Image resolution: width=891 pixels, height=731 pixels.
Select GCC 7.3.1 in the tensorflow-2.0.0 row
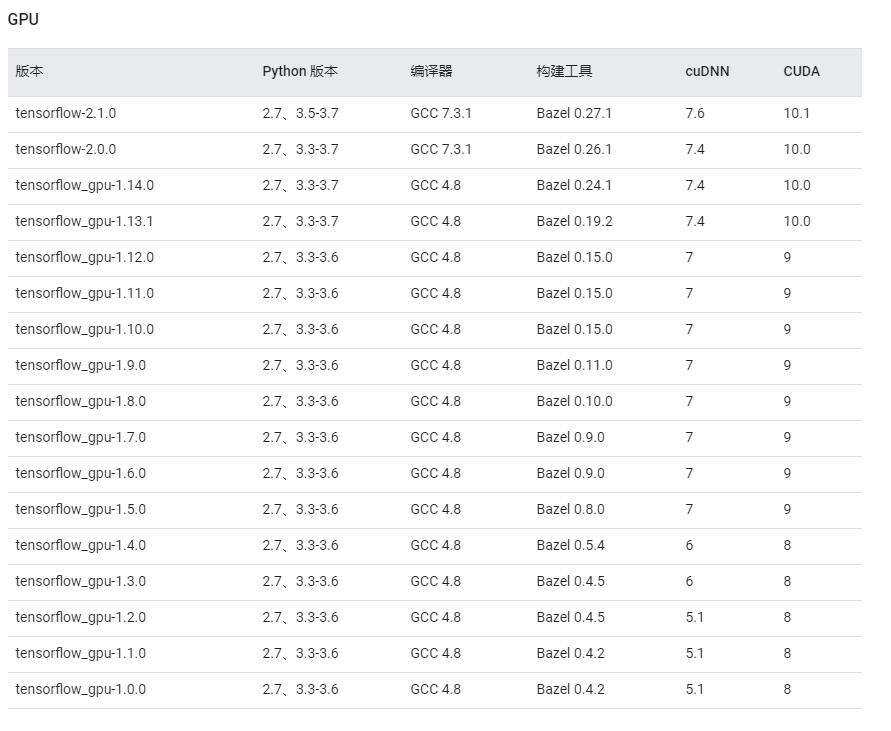(441, 149)
